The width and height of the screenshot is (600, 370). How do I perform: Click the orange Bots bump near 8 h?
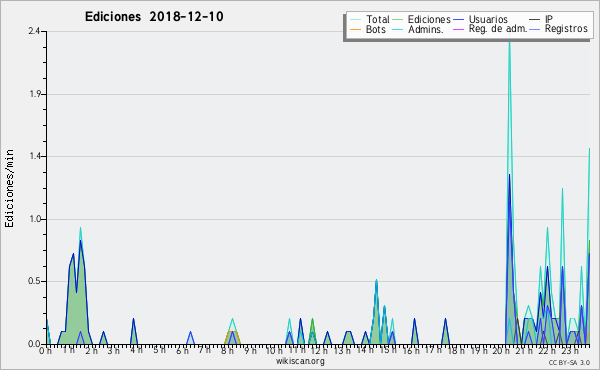[232, 337]
